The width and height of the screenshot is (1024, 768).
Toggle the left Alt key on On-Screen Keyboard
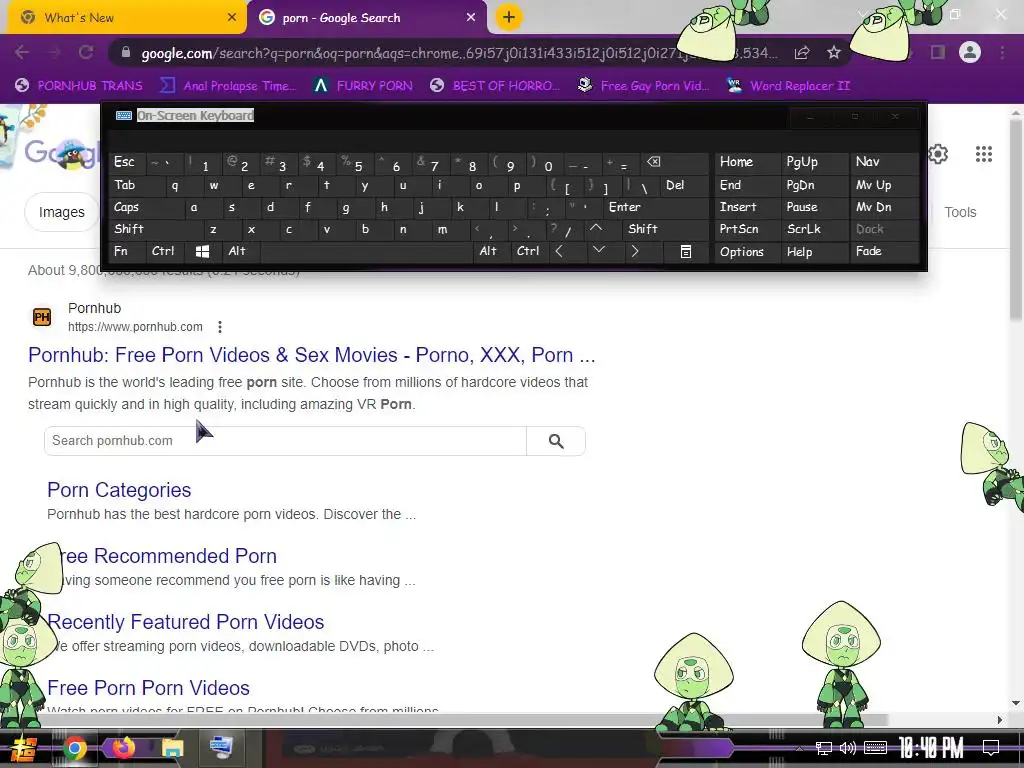[240, 251]
